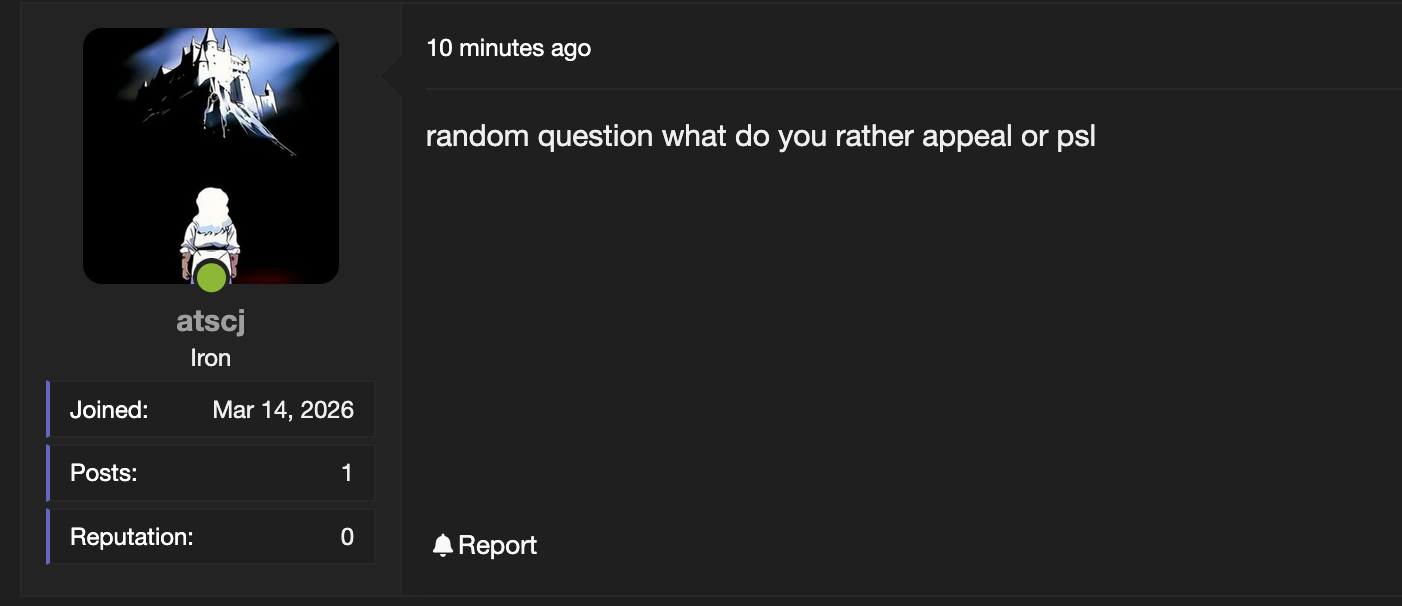Click the blue accent bar on Posts row
Viewport: 1402px width, 606px height.
coord(48,473)
